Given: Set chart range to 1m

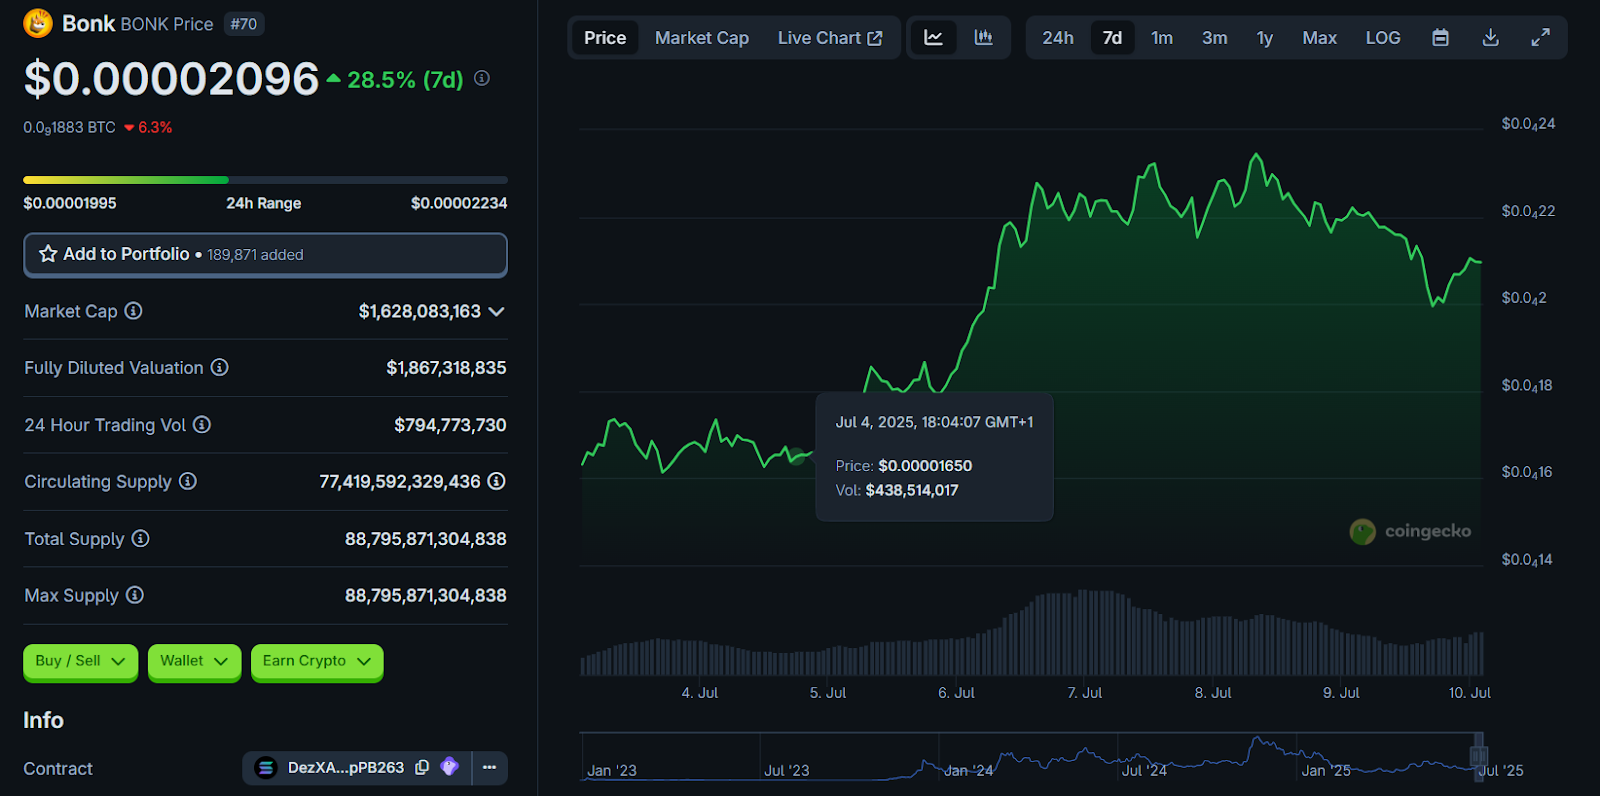Looking at the screenshot, I should (1162, 38).
